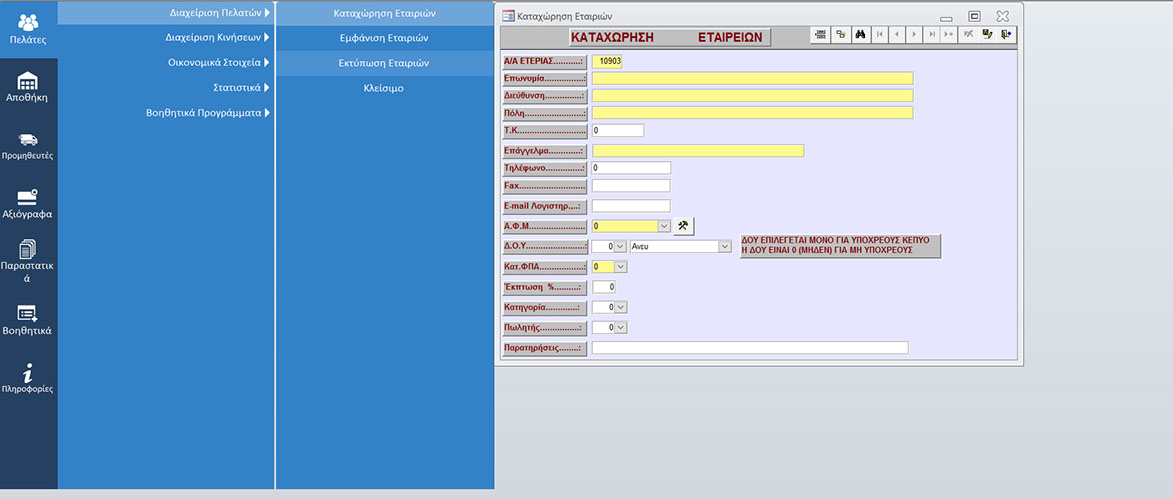Screen dimensions: 1173x499
Task: Click the binoculars search icon in toolbar
Action: point(861,34)
